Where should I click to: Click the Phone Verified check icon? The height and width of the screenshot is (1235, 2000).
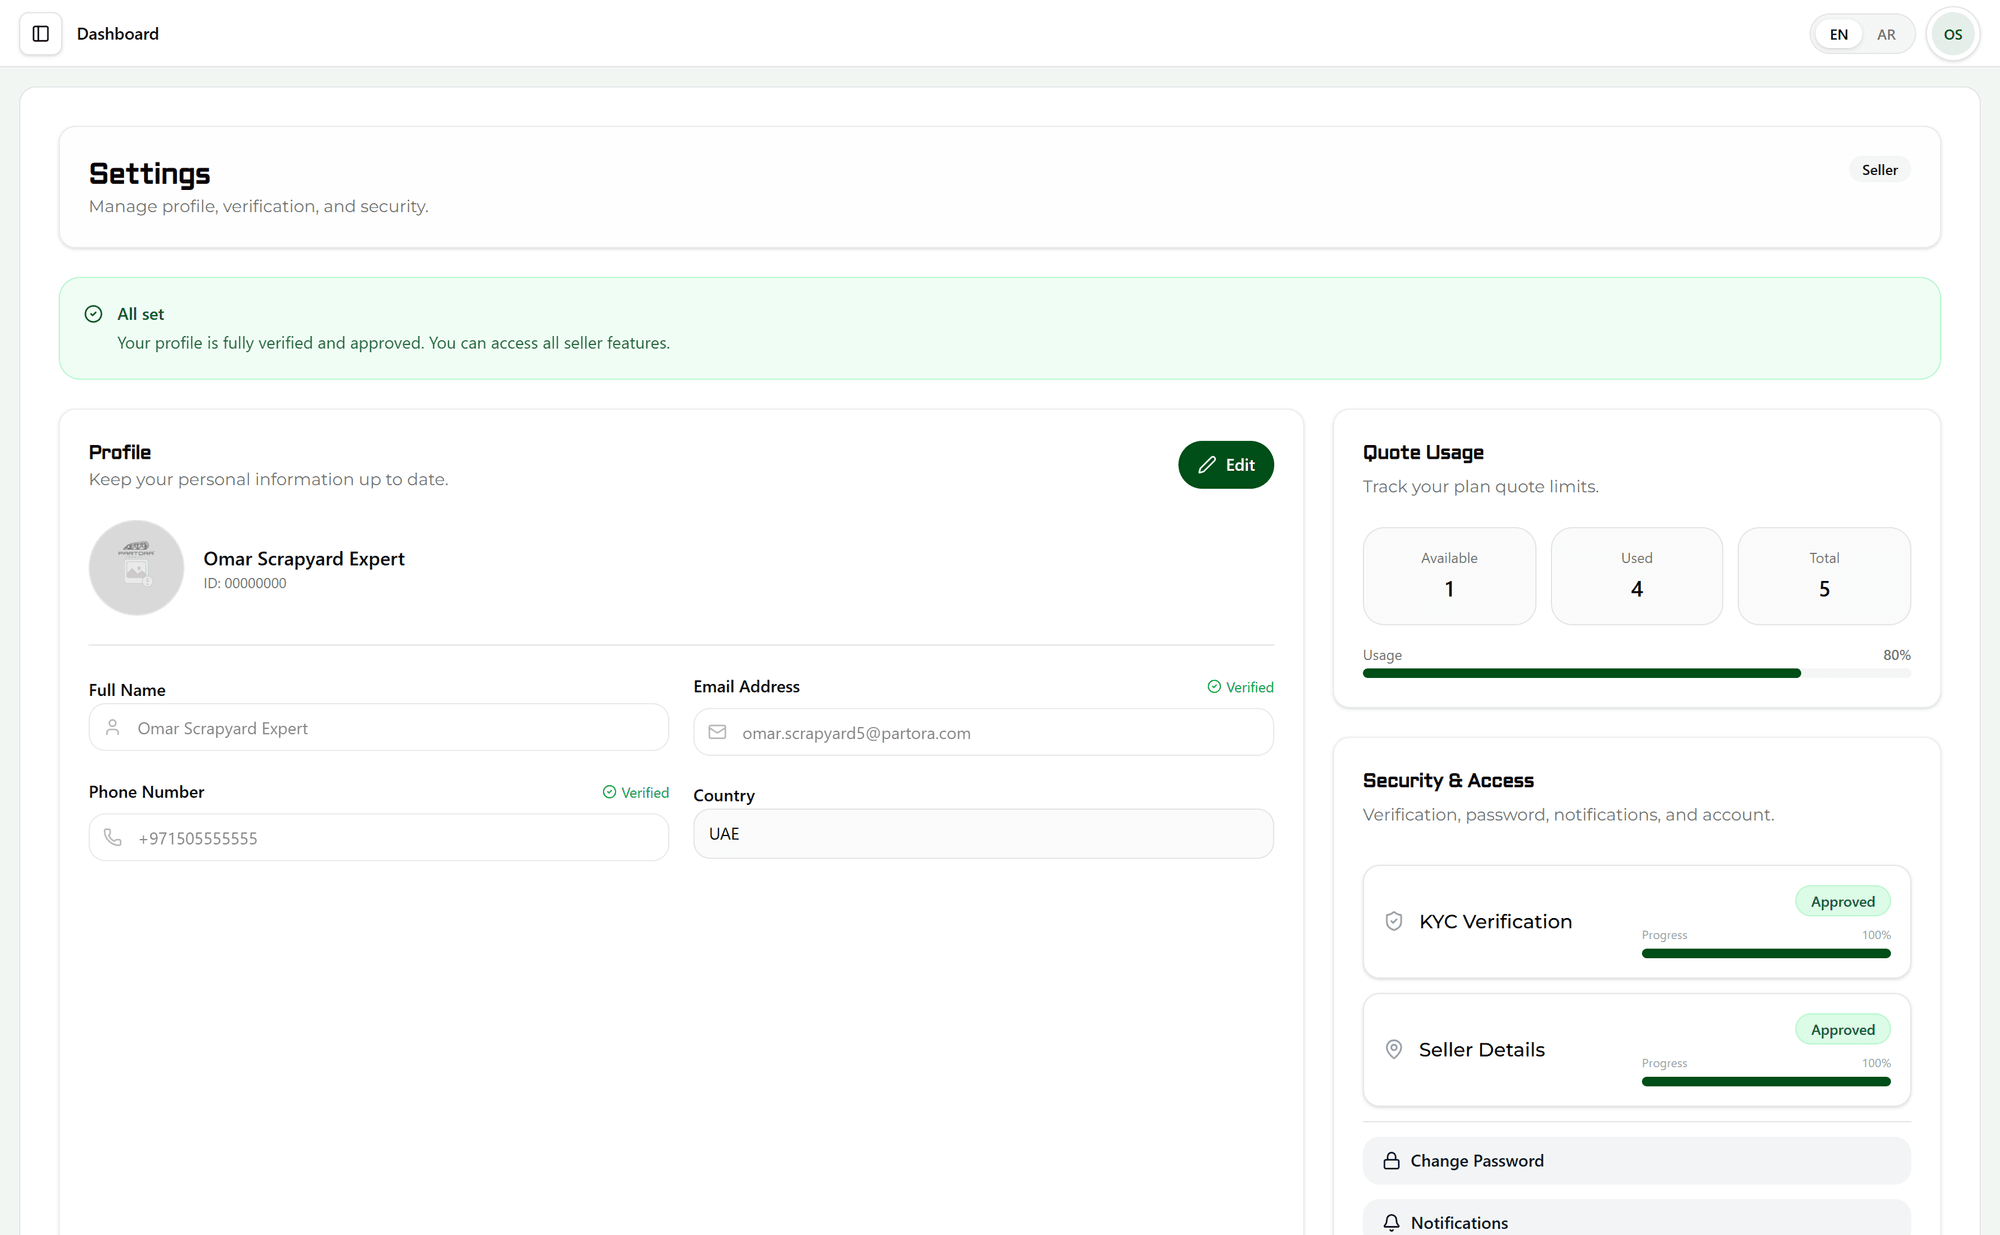tap(609, 792)
